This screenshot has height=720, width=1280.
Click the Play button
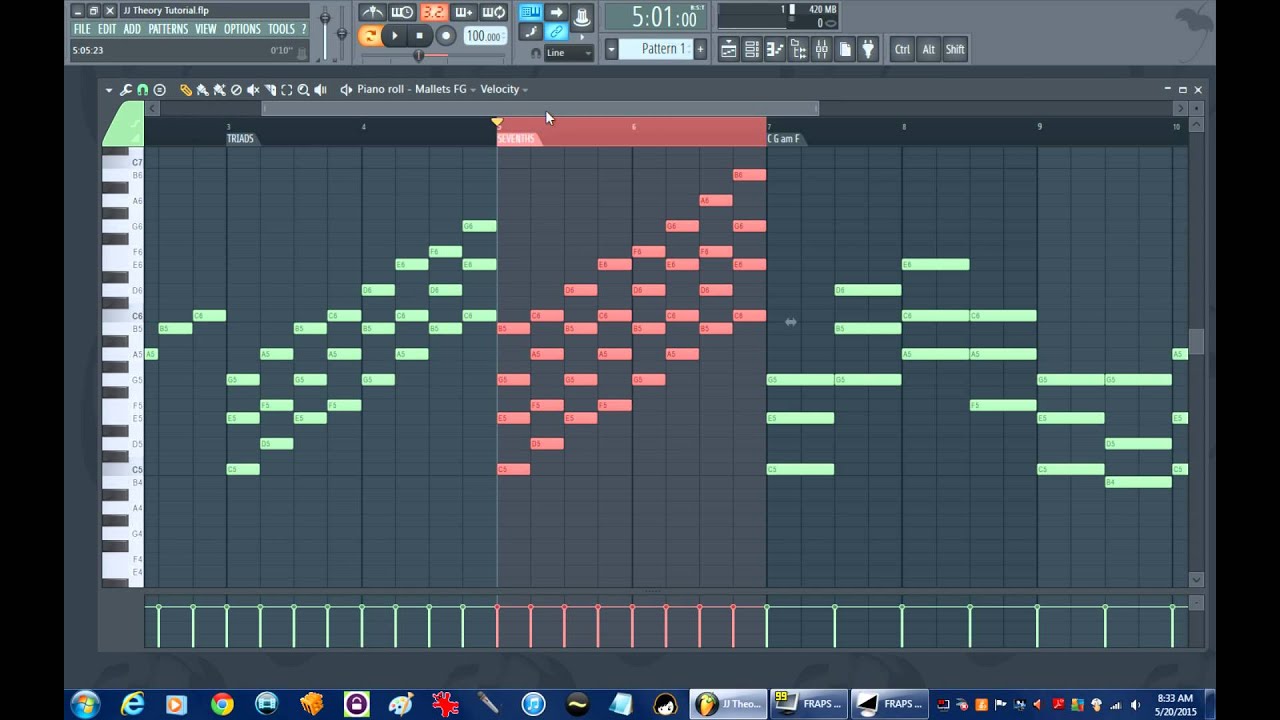coord(395,36)
